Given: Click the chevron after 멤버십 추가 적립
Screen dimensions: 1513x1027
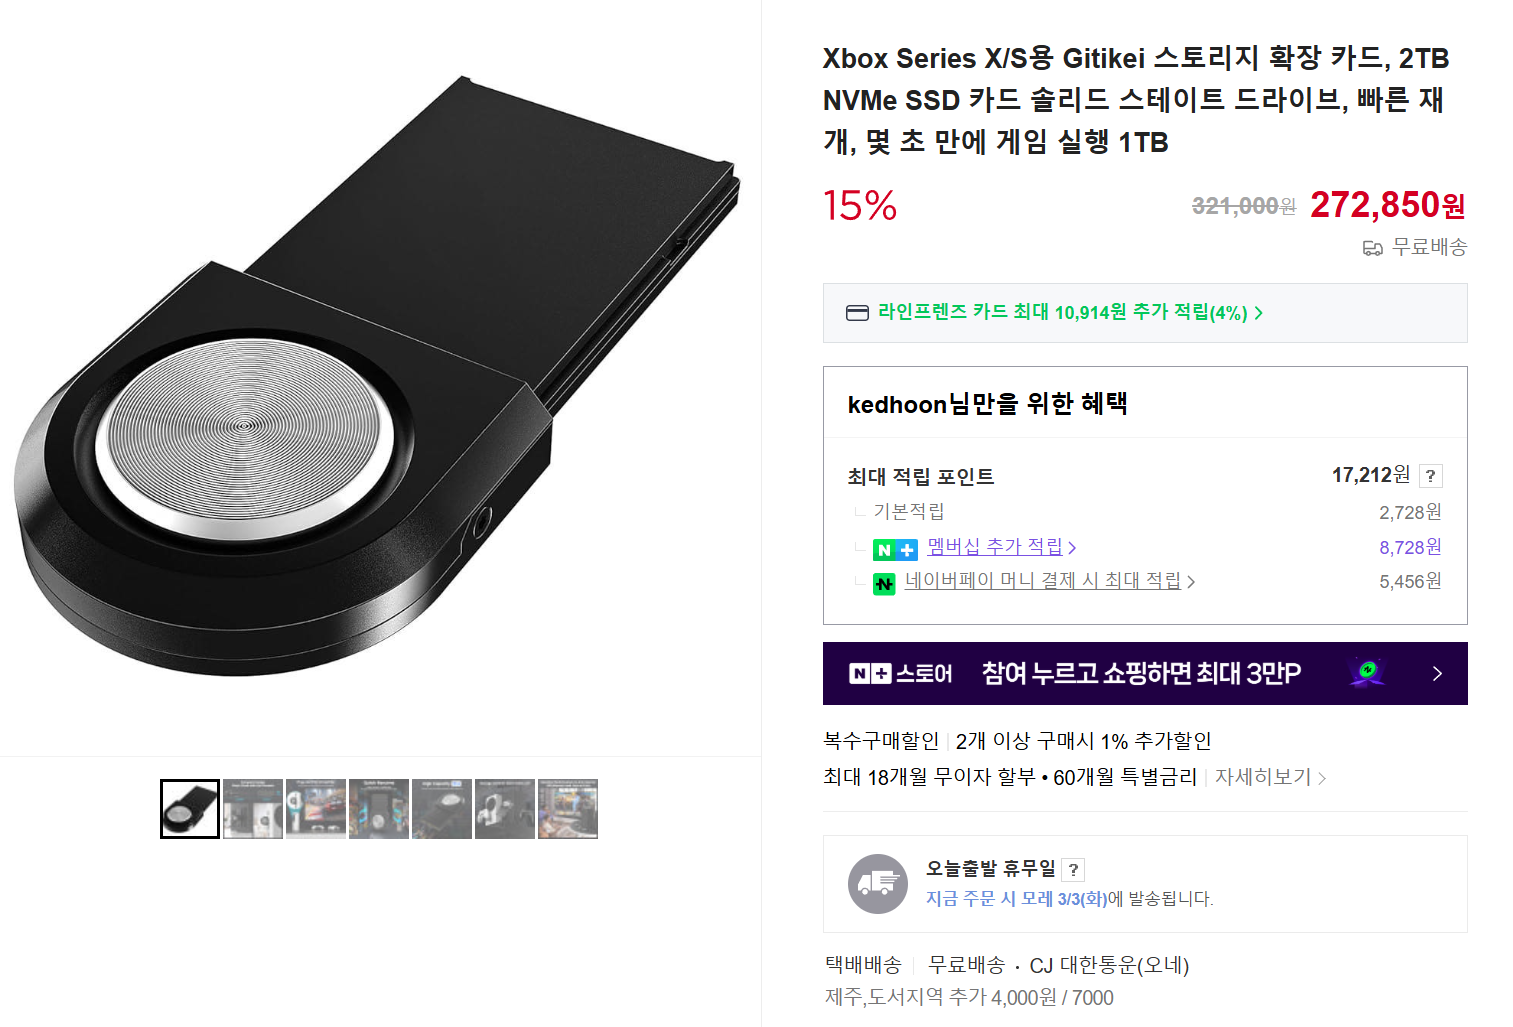Looking at the screenshot, I should coord(1072,548).
